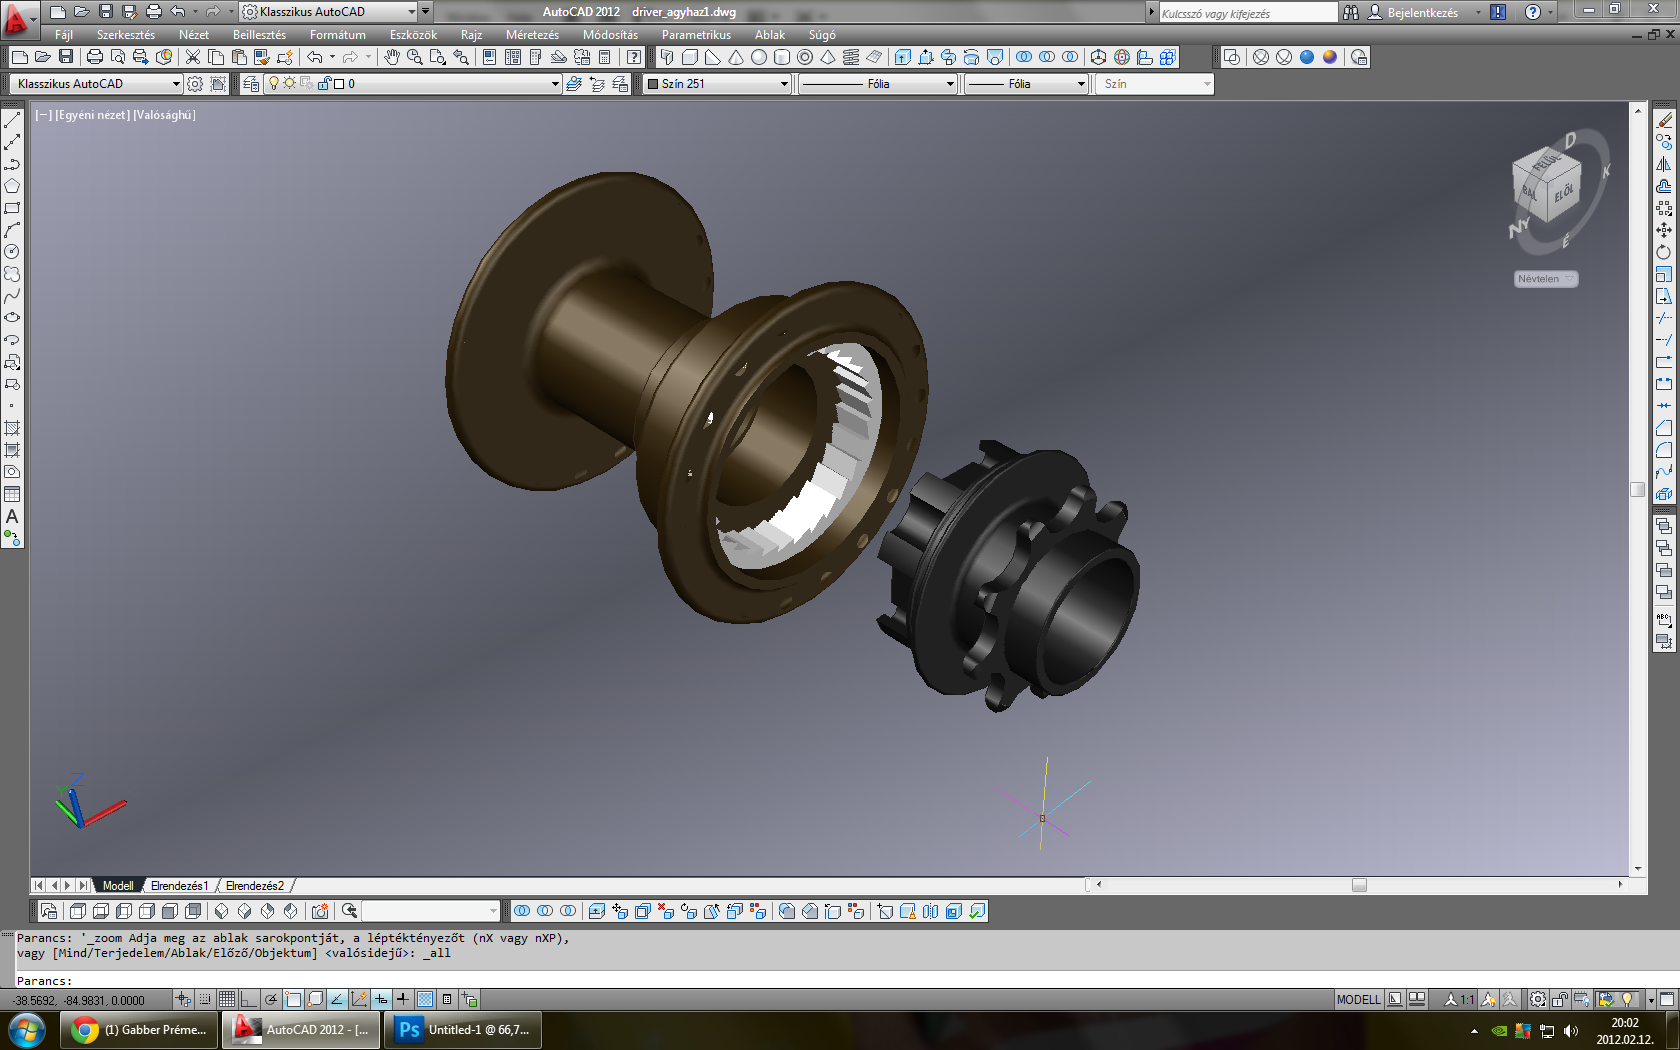Activate the multiline Text tool

coord(12,517)
